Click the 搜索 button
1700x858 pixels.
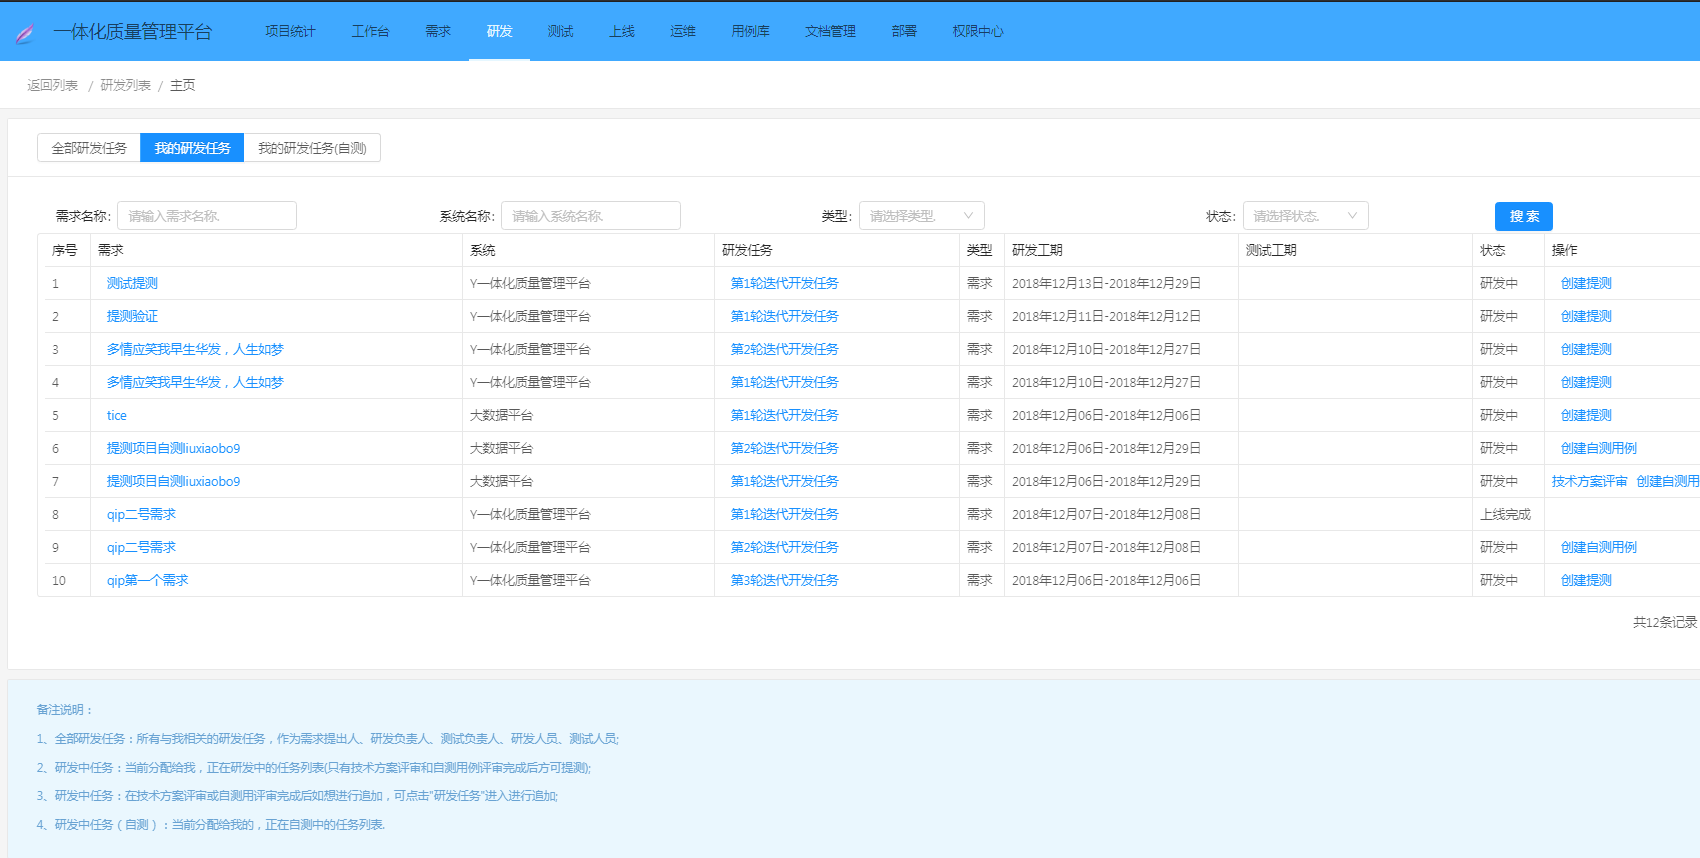(1524, 216)
